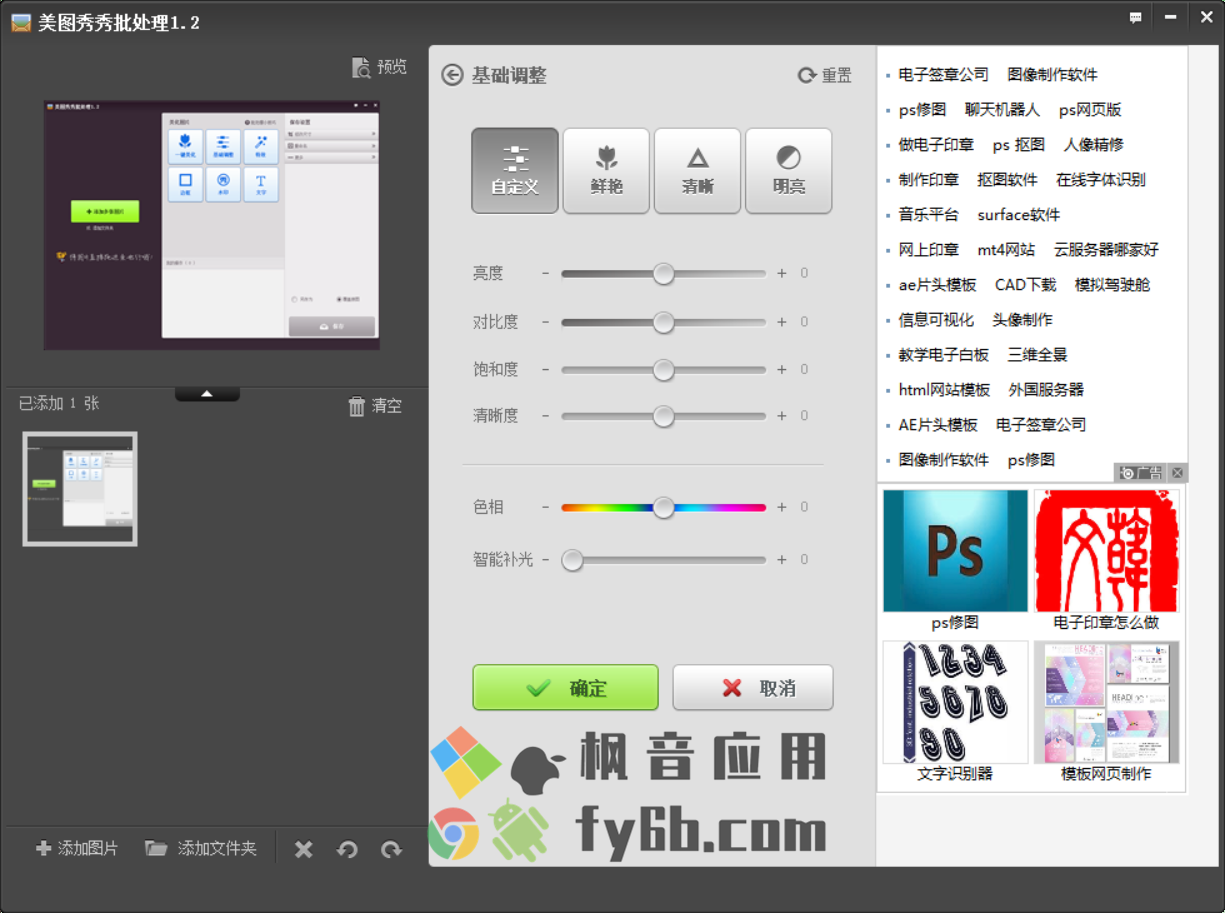Confirm adjustments with 确定 button
This screenshot has width=1225, height=913.
tap(565, 688)
